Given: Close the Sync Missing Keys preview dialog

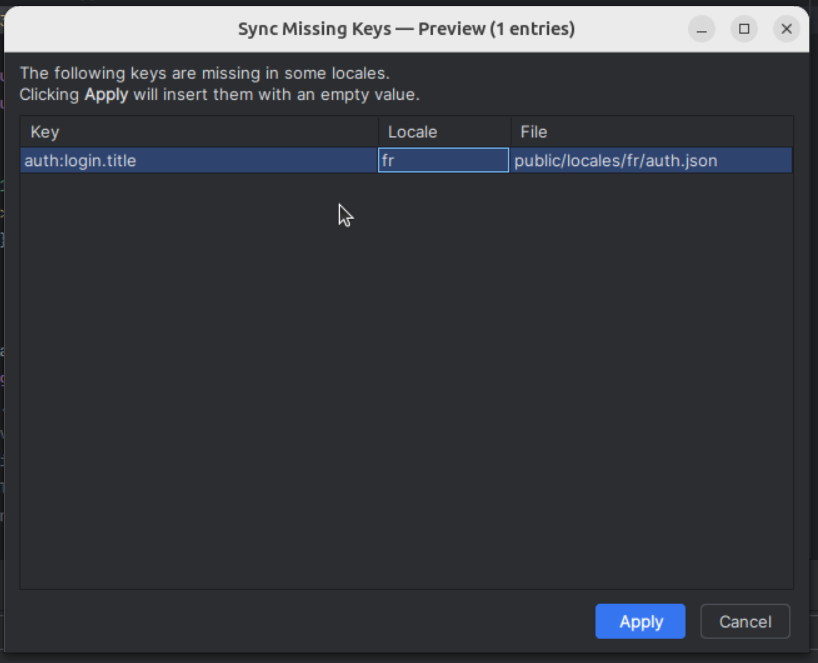Looking at the screenshot, I should click(x=787, y=29).
